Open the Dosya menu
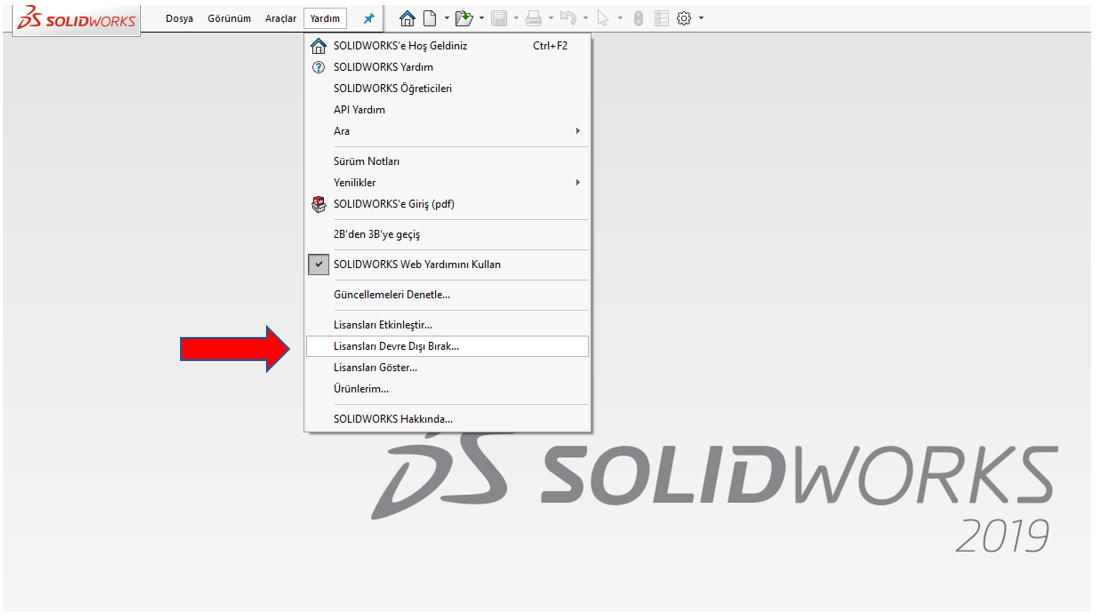1096x615 pixels. [x=179, y=19]
